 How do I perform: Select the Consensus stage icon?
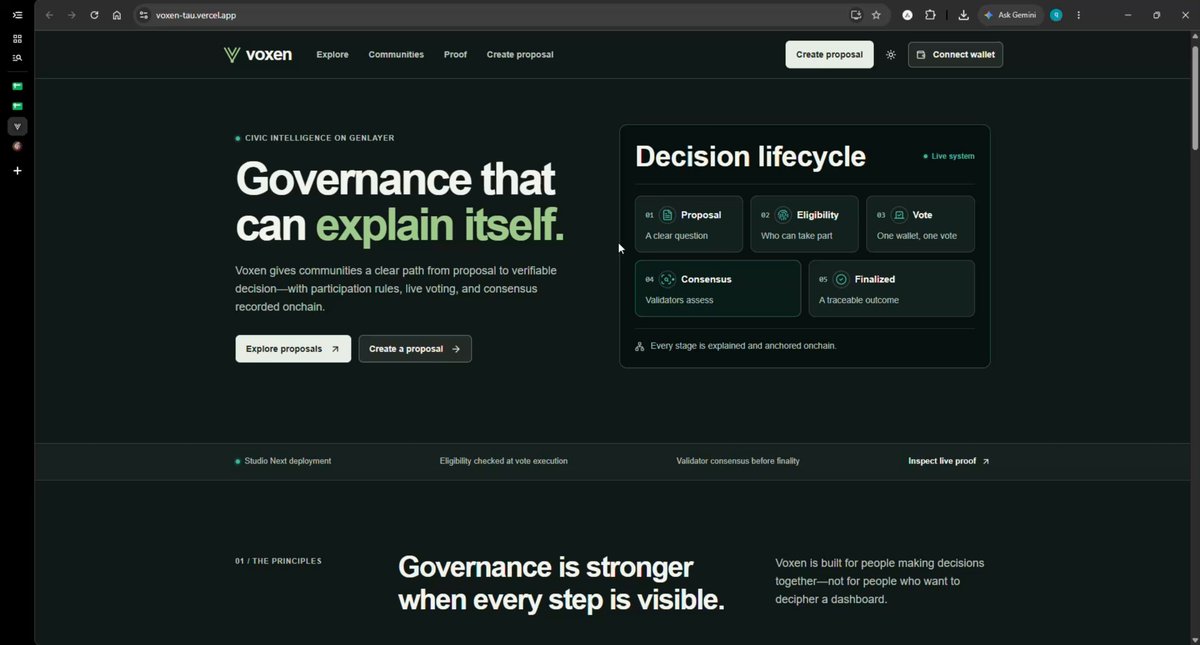[x=667, y=279]
